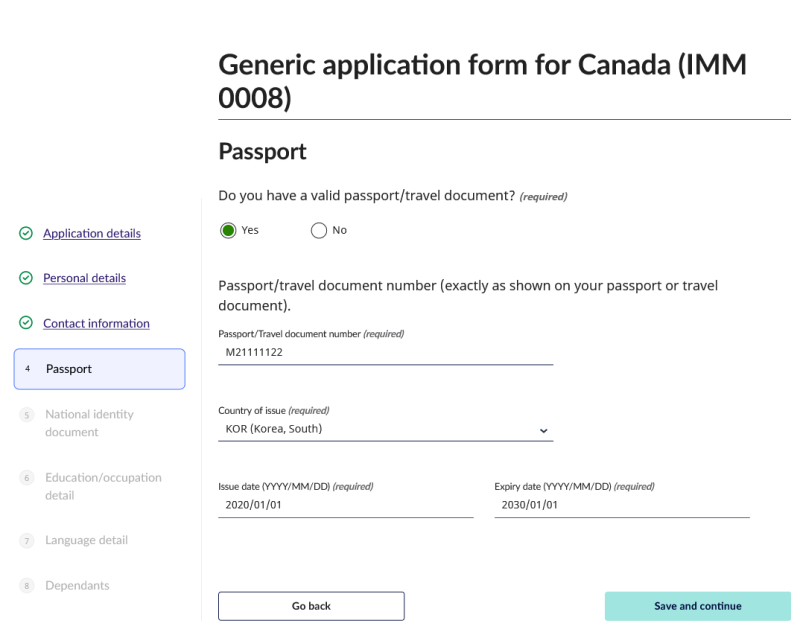The image size is (800, 632).
Task: Click the green checkmark beside Application details
Action: 26,233
